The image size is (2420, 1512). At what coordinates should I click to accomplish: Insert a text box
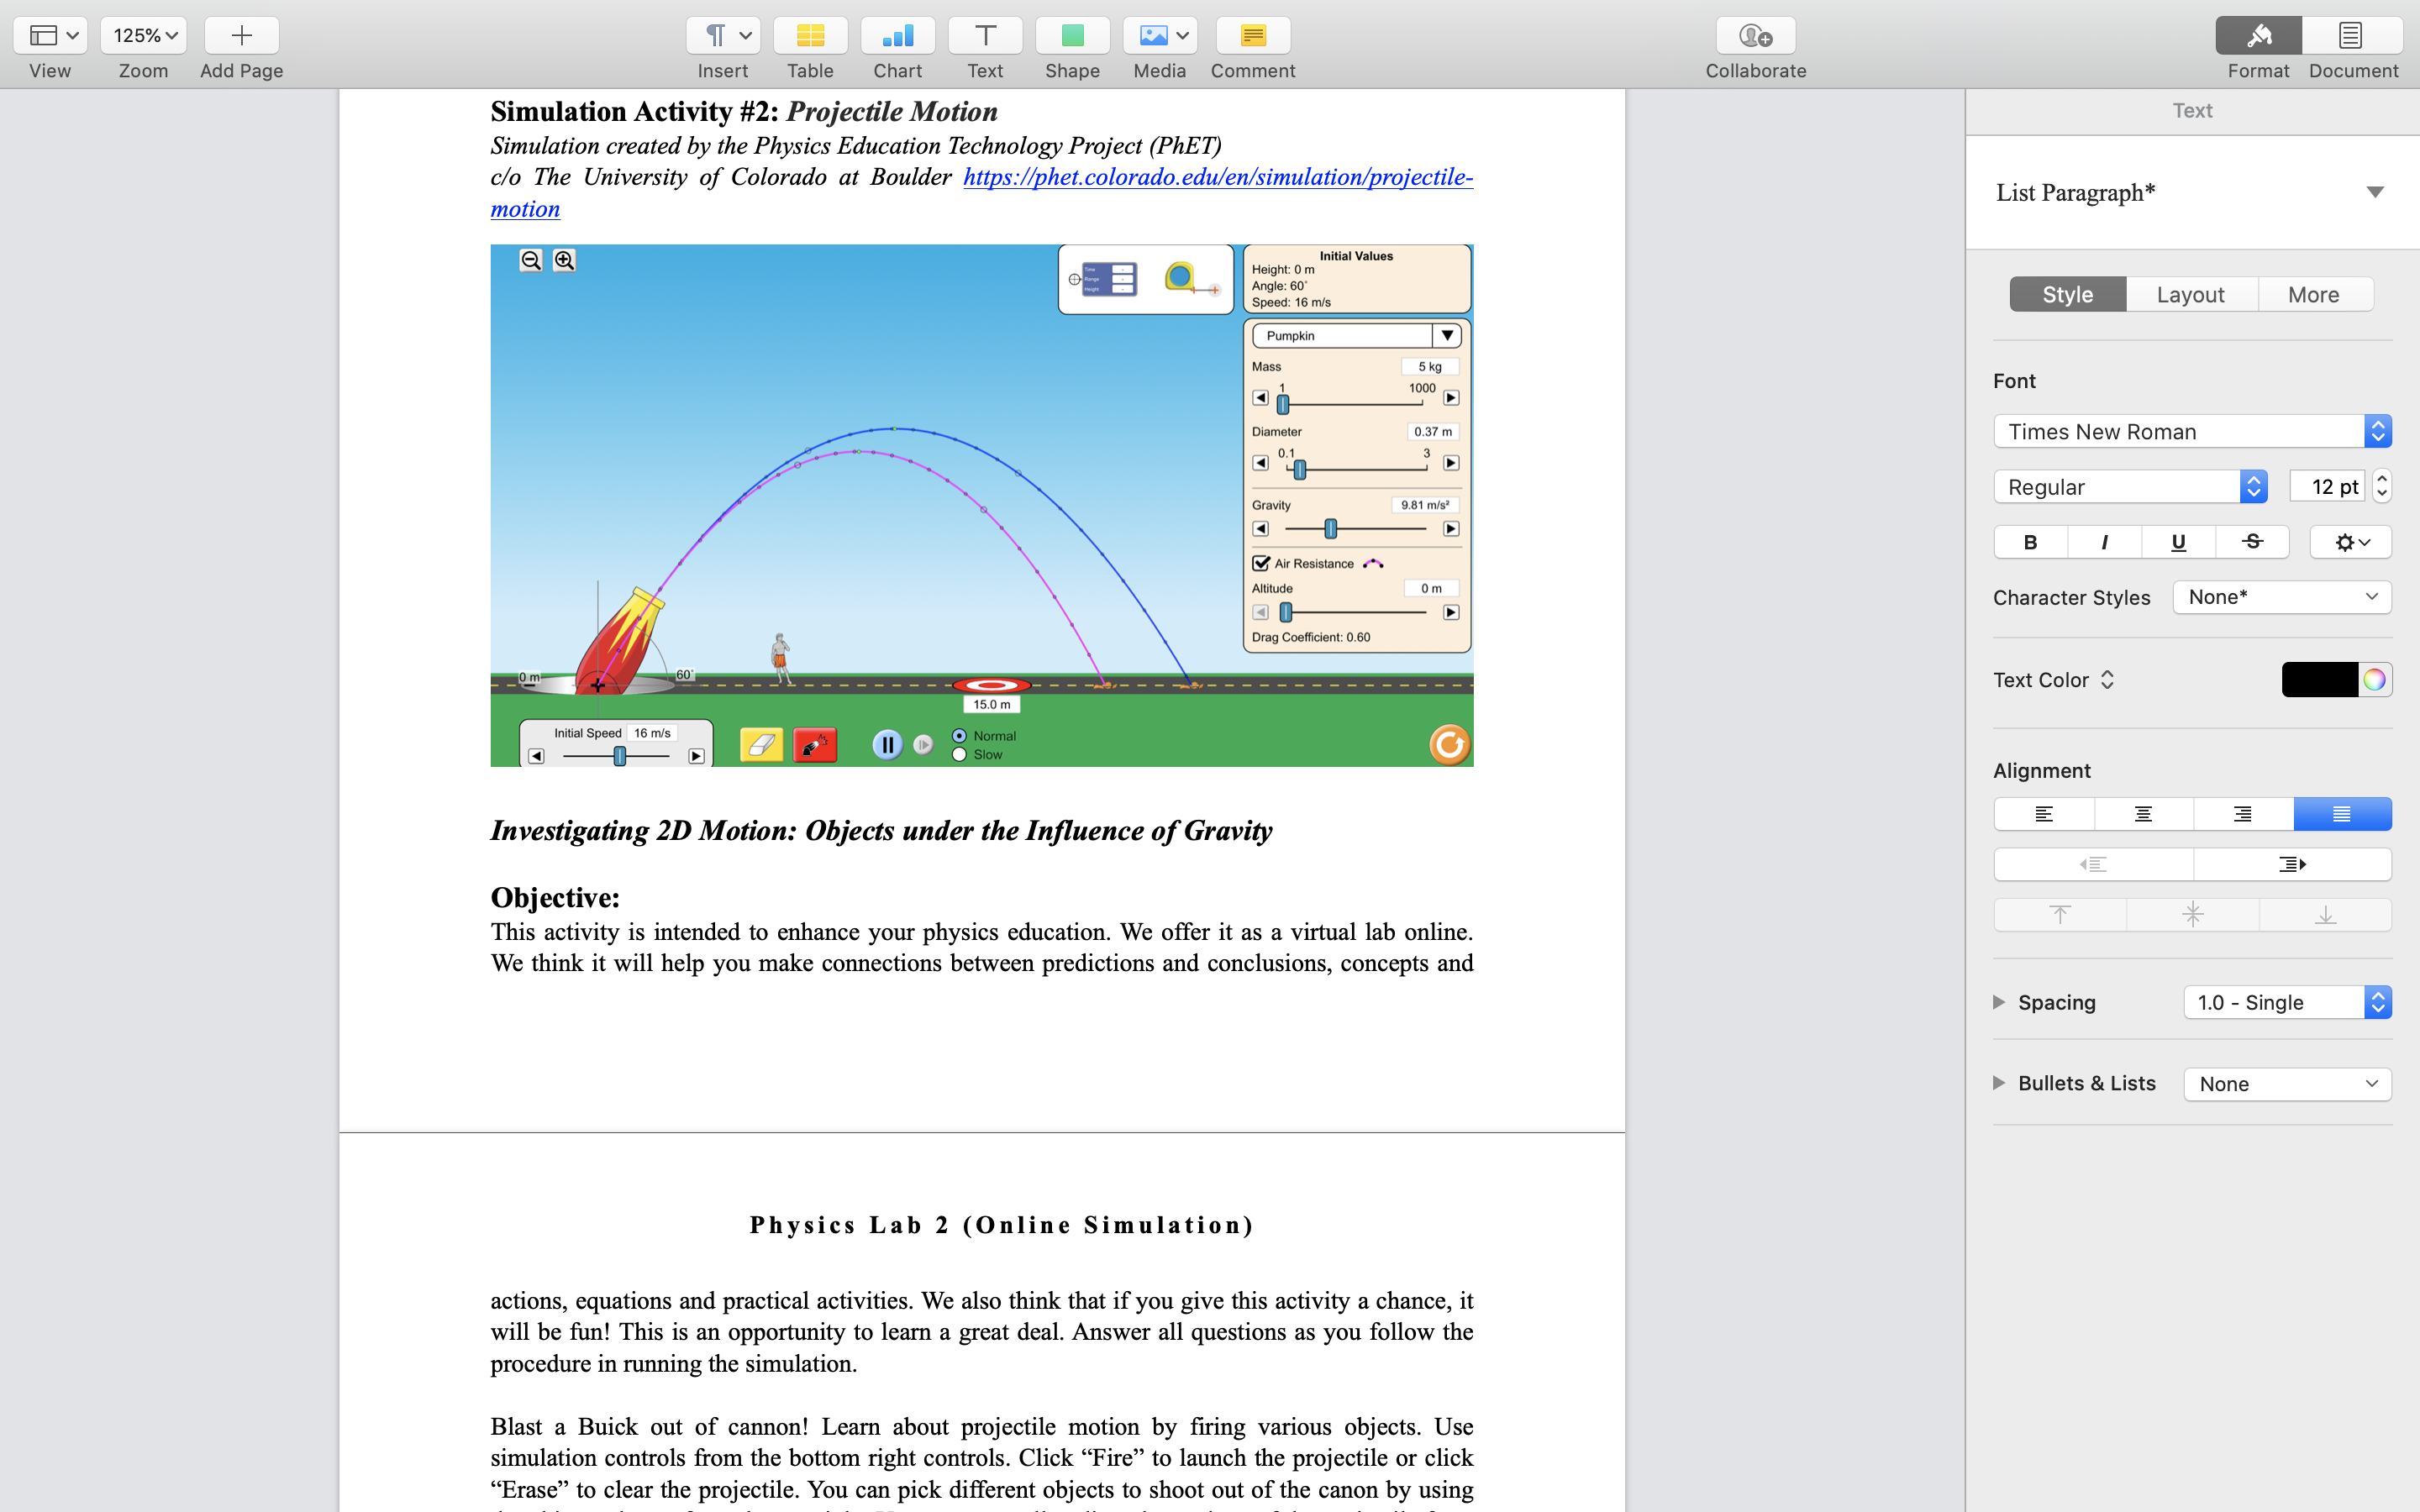pyautogui.click(x=984, y=35)
